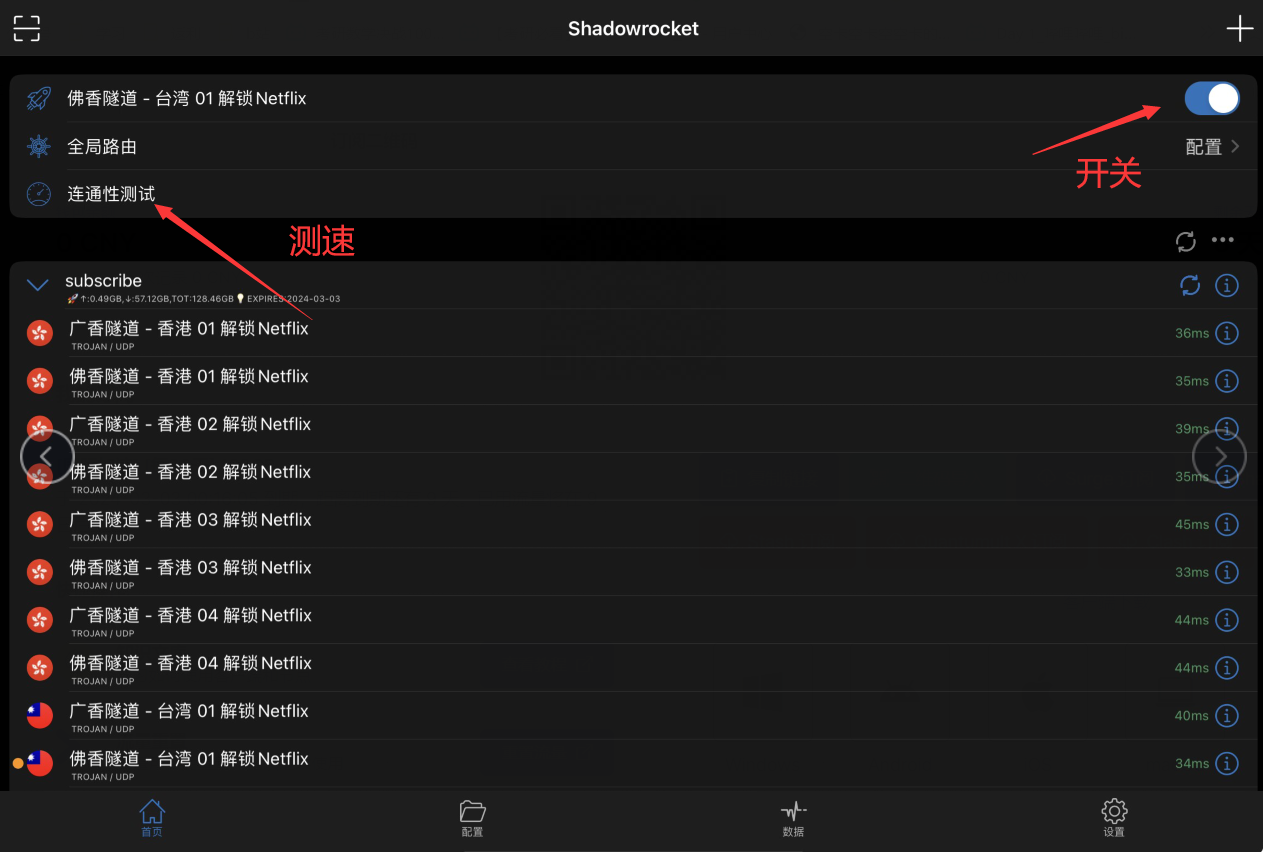Click Hong Kong flag of 广香隧道 - 香港 04
1263x852 pixels.
click(x=39, y=620)
